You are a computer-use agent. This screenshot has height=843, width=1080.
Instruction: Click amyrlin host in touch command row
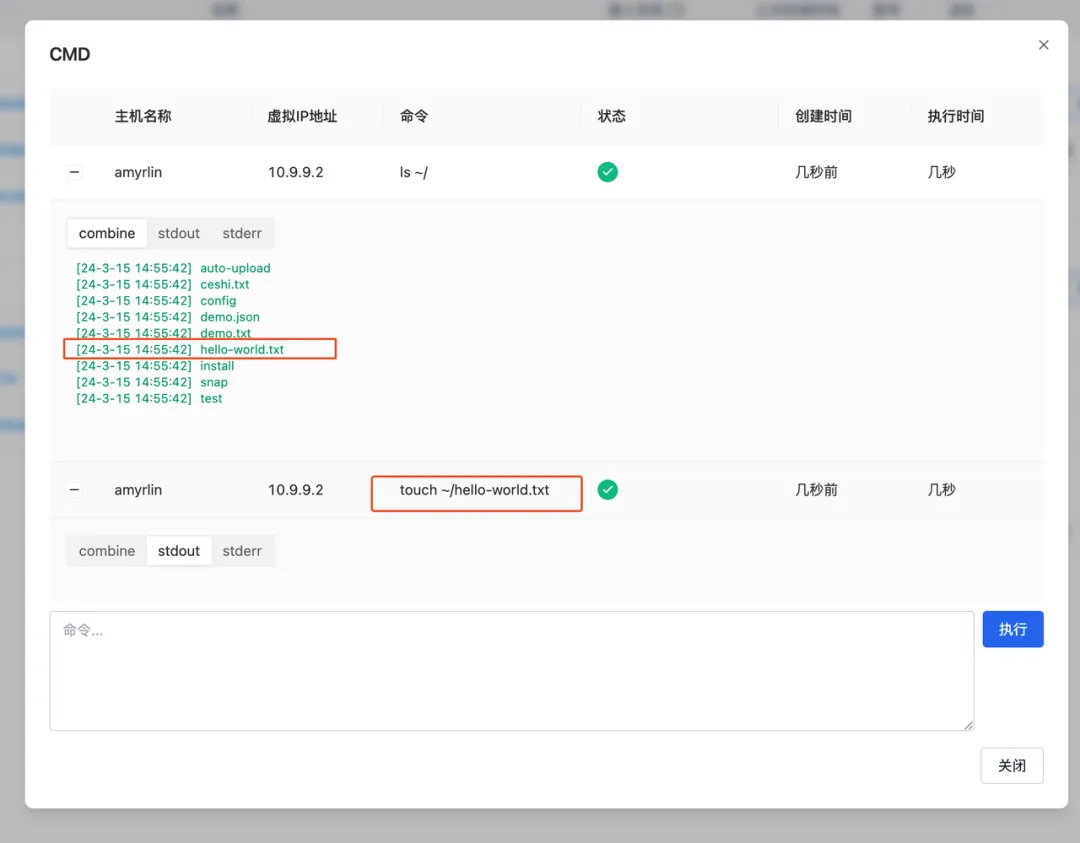coord(138,490)
